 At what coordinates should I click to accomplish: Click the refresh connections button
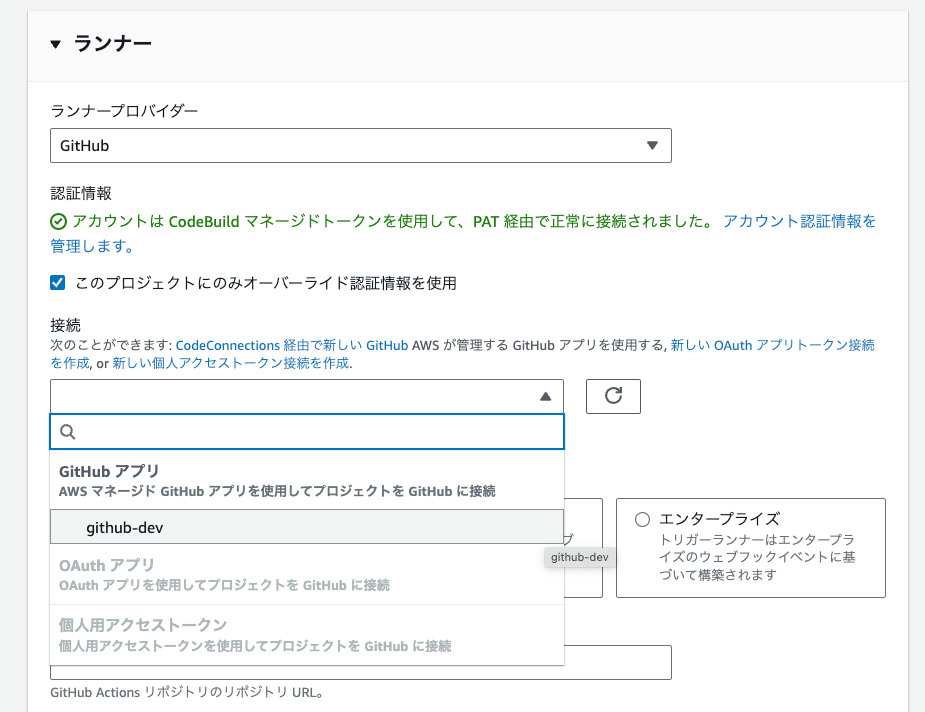pyautogui.click(x=613, y=396)
